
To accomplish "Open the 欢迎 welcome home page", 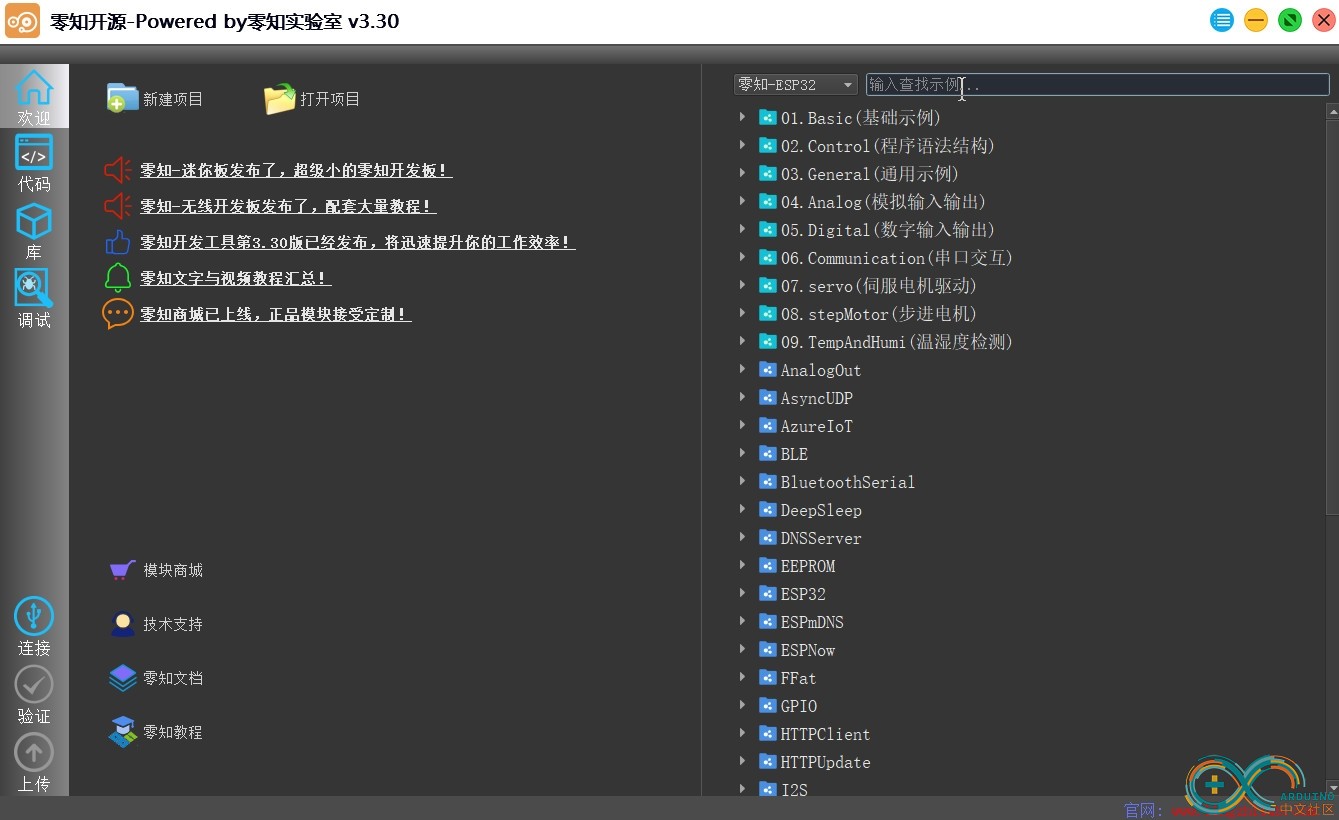I will (34, 97).
